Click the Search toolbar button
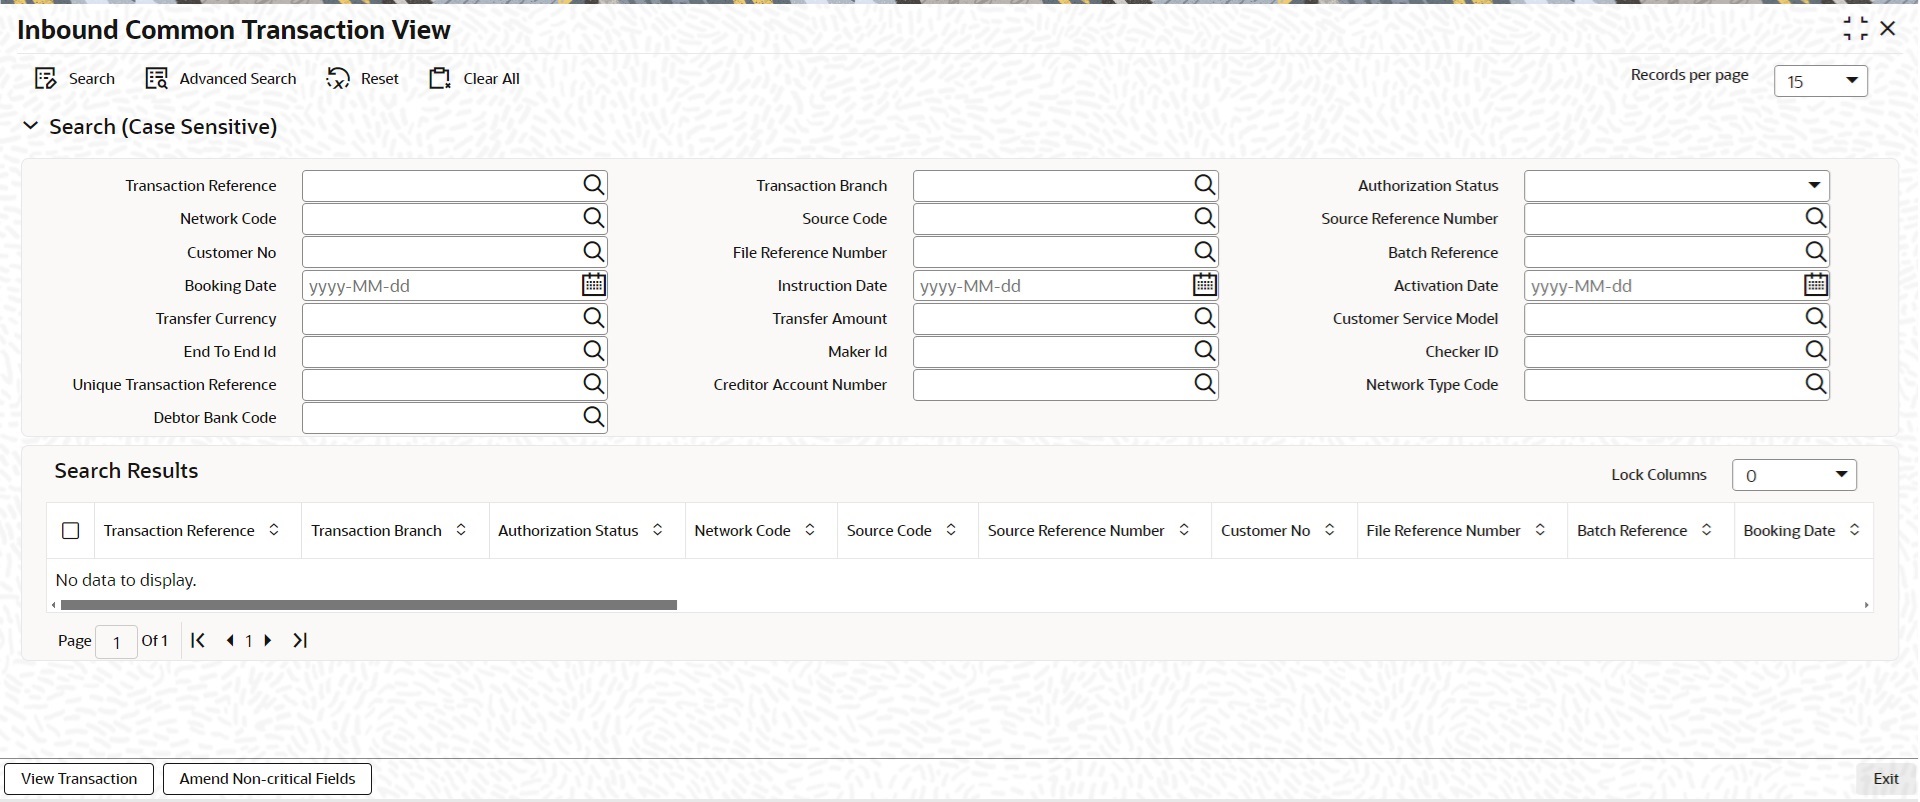The image size is (1920, 802). coord(75,79)
